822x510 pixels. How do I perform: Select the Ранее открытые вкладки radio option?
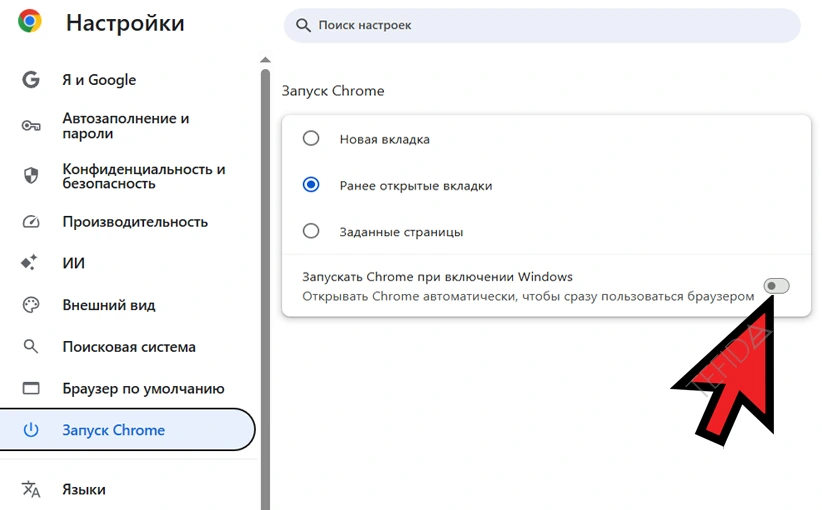click(311, 185)
